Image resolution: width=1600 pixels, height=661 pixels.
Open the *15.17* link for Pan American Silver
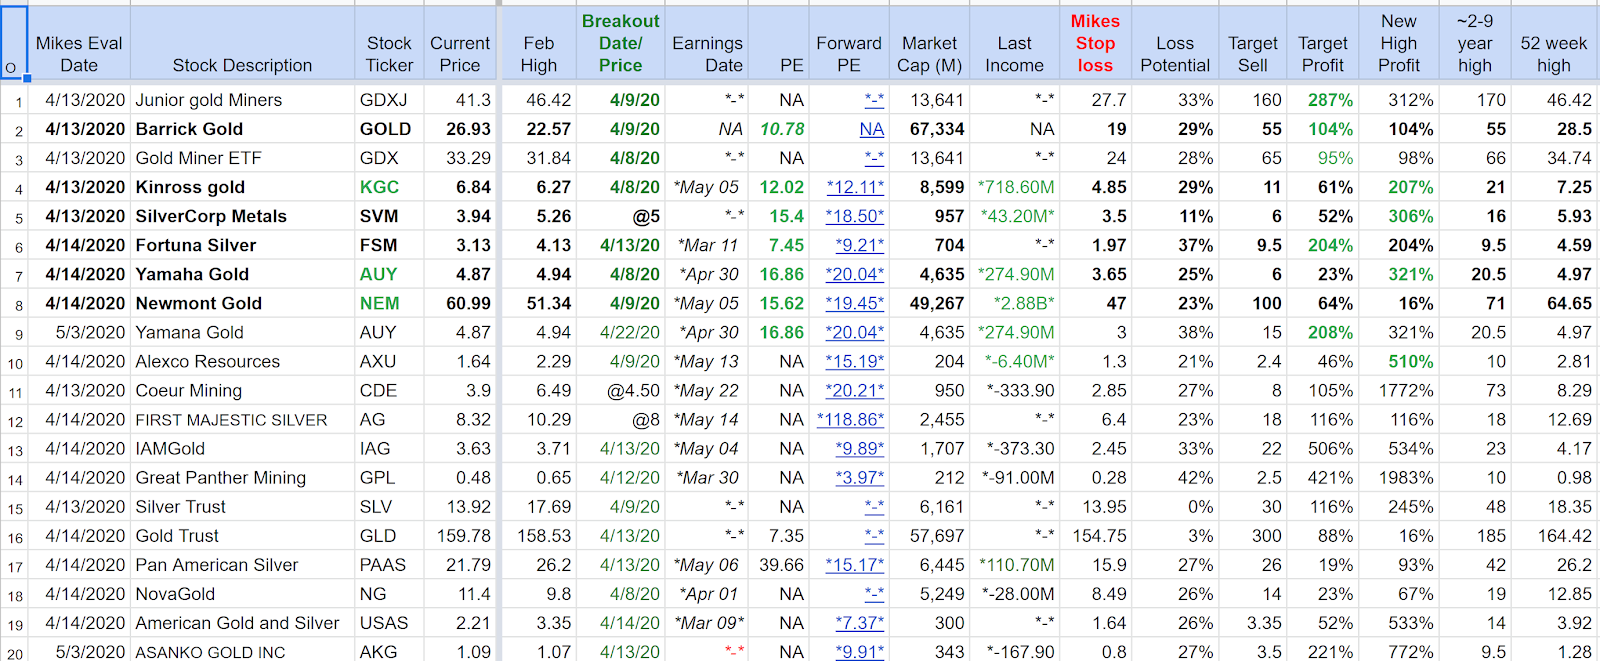[855, 565]
